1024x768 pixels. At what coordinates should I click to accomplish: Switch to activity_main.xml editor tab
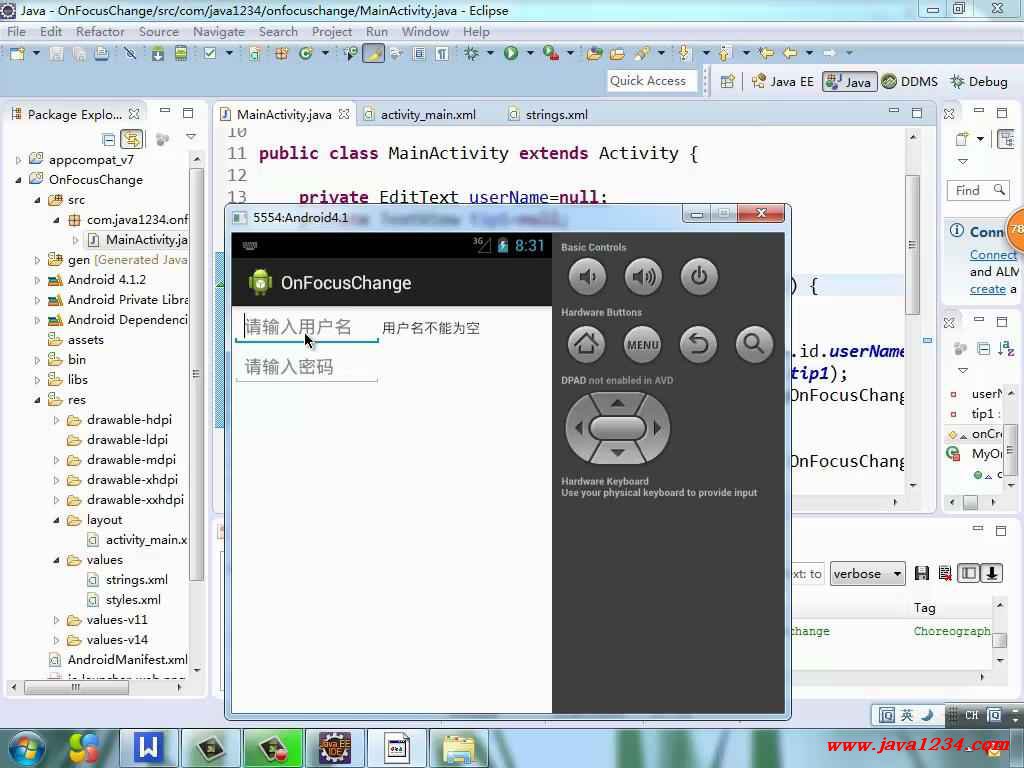point(428,115)
